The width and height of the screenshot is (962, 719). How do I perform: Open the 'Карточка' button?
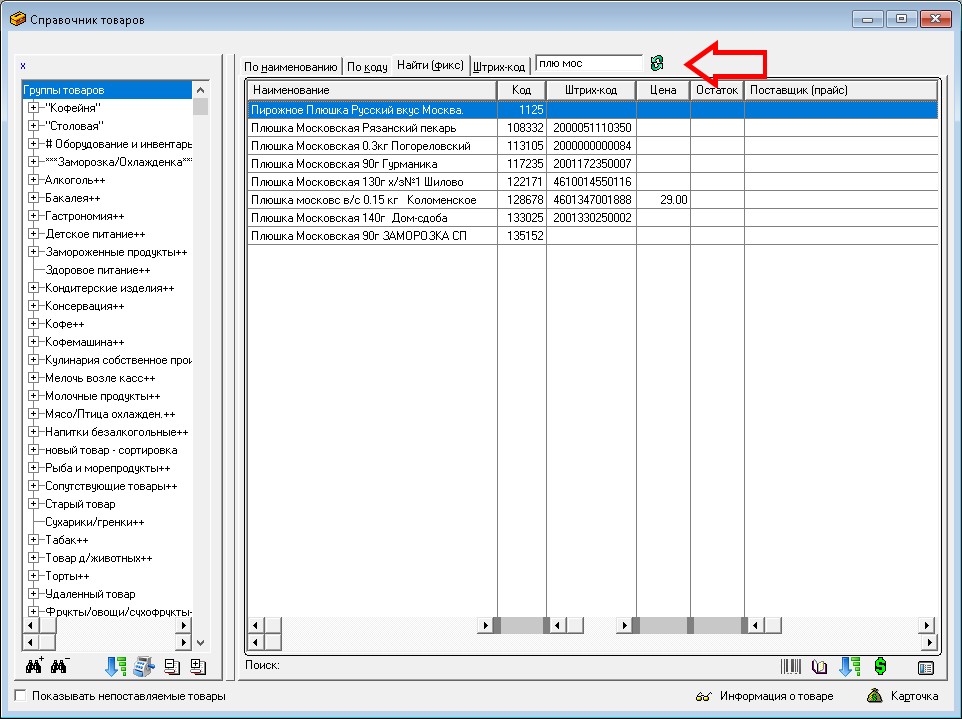903,696
